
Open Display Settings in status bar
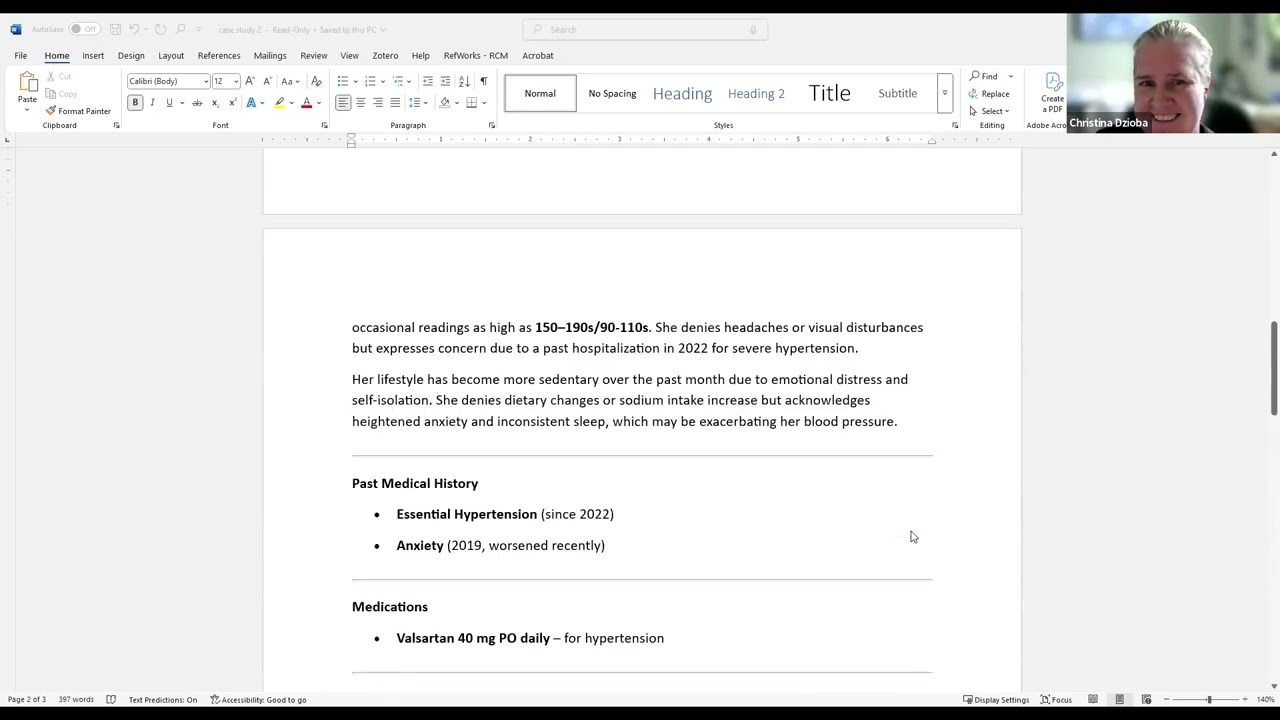996,700
